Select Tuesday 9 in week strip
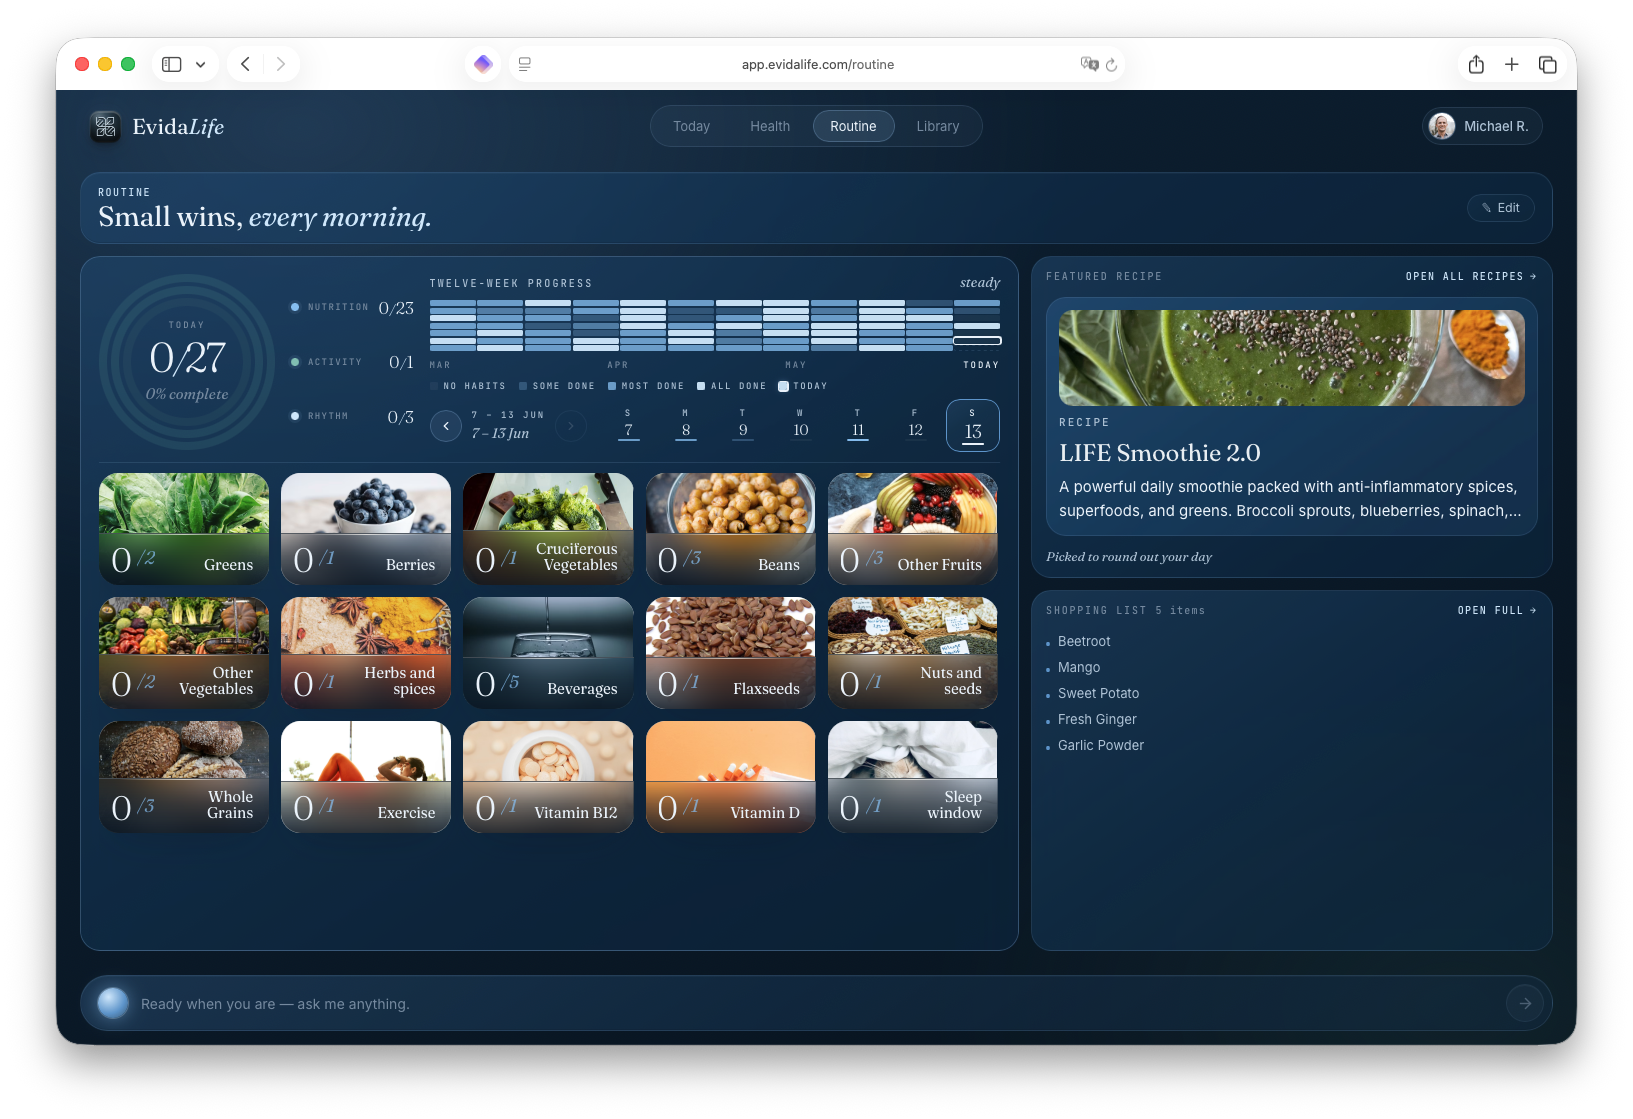This screenshot has height=1119, width=1633. tap(743, 425)
